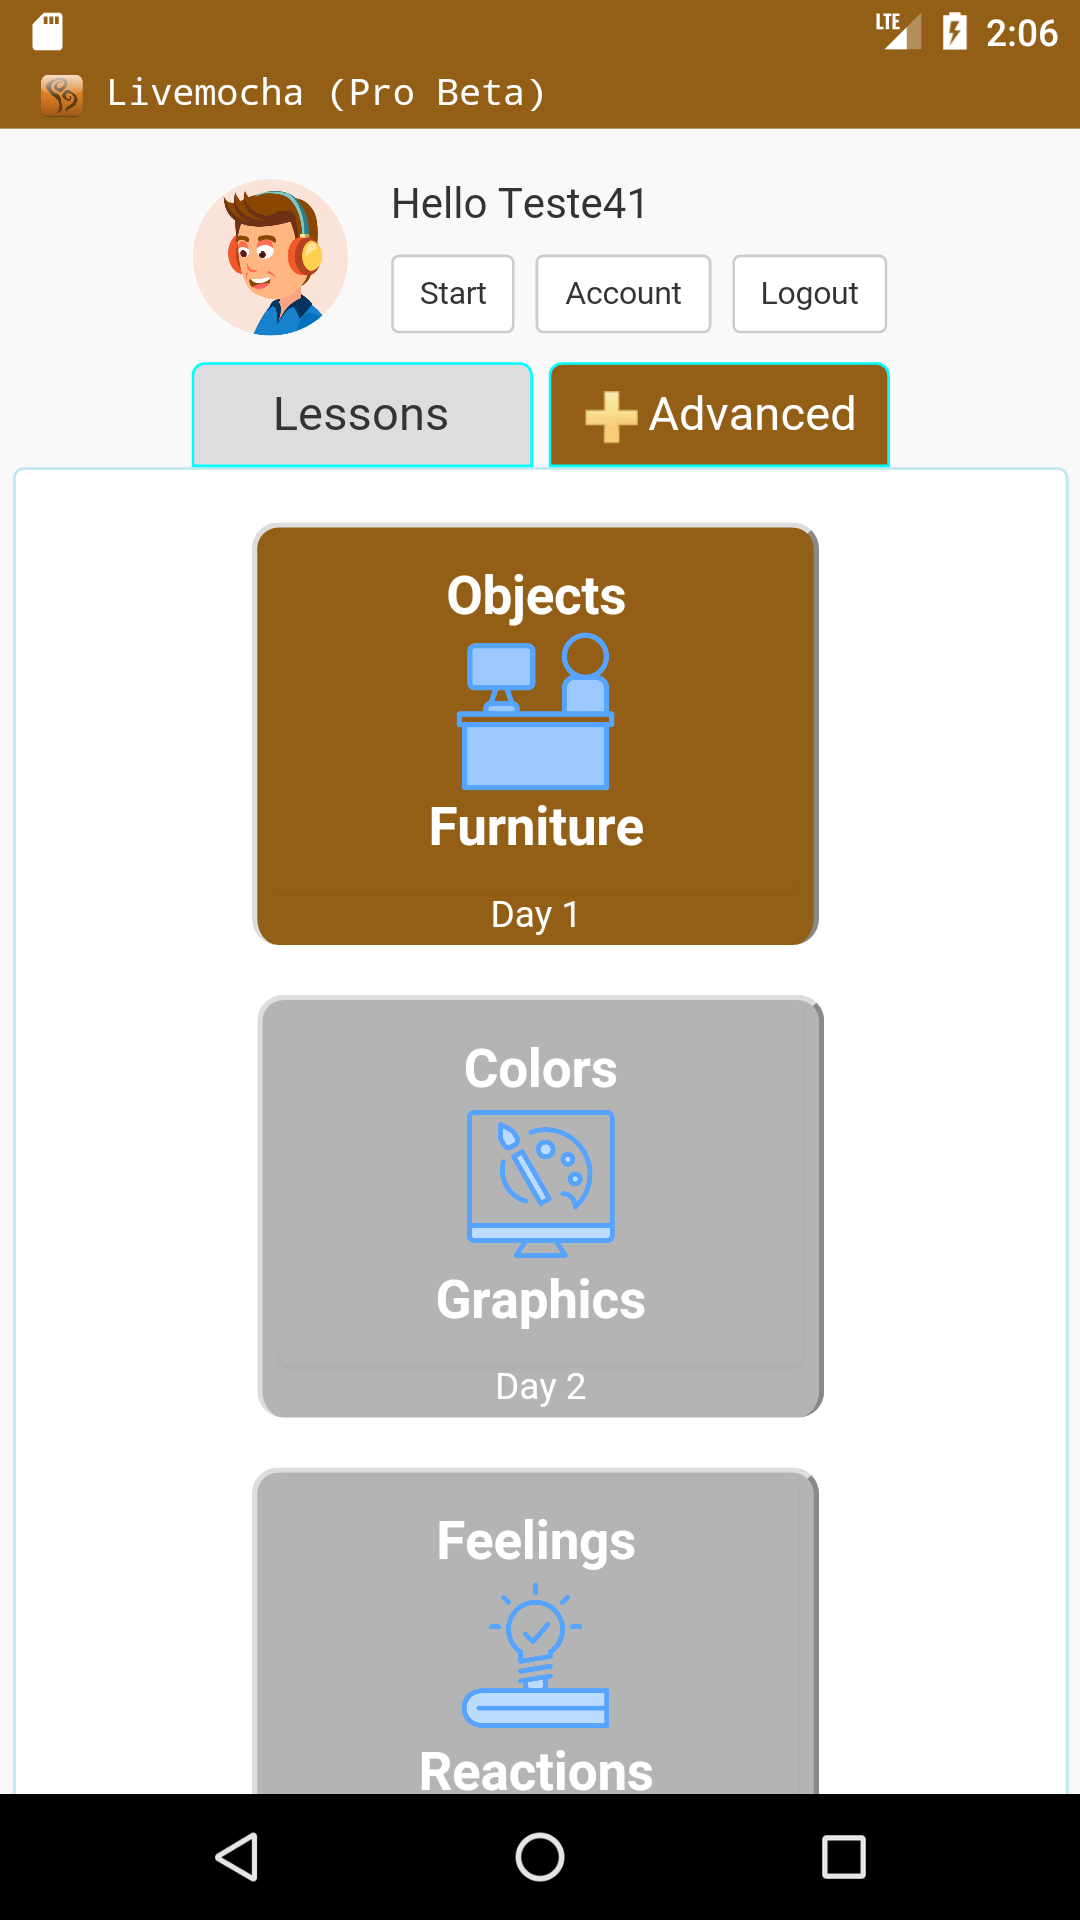Switch to the Lessons tab
Image resolution: width=1080 pixels, height=1920 pixels.
(361, 414)
